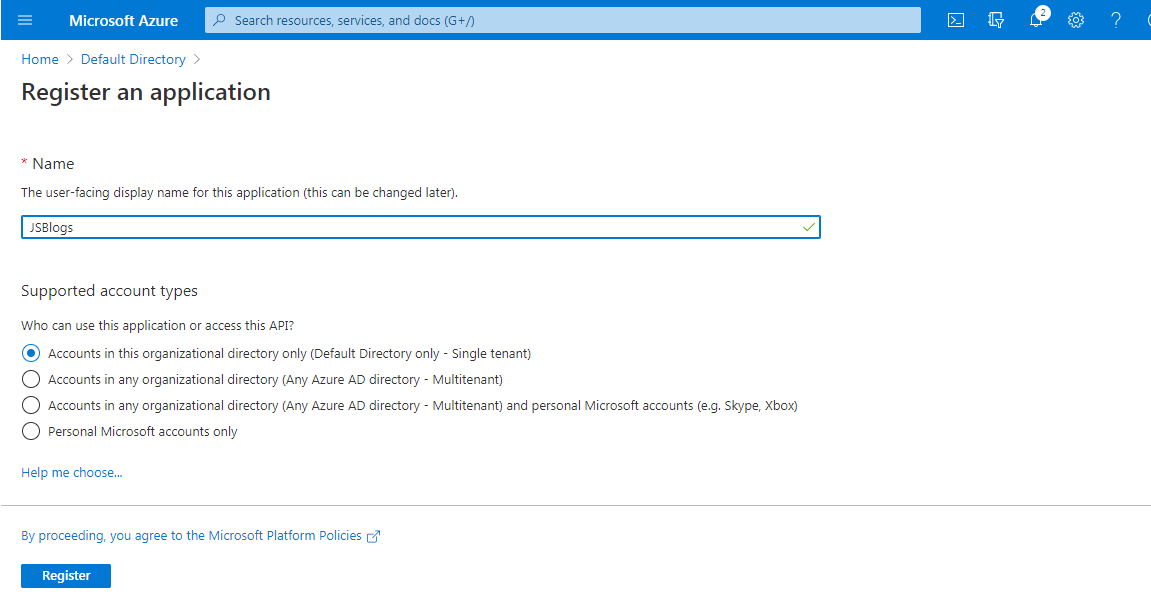Select Multitenant Azure AD directory only option
Viewport: 1151px width, 608px height.
(31, 379)
